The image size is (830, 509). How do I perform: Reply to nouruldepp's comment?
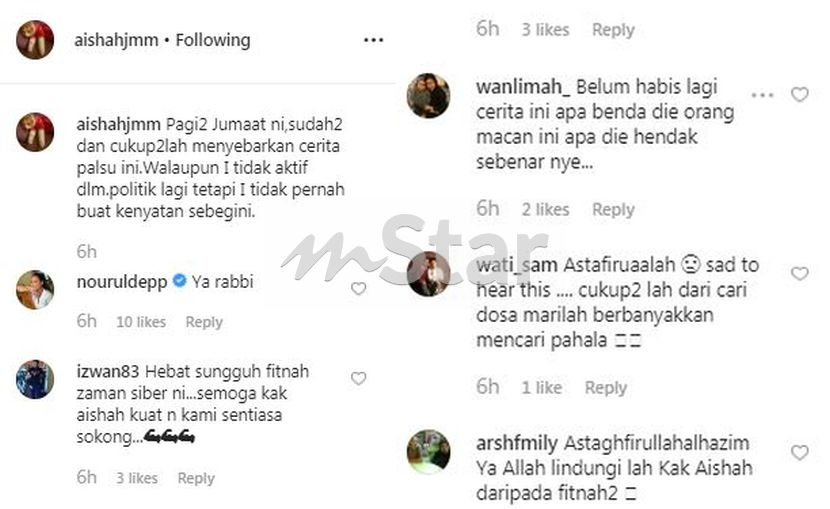click(x=204, y=322)
